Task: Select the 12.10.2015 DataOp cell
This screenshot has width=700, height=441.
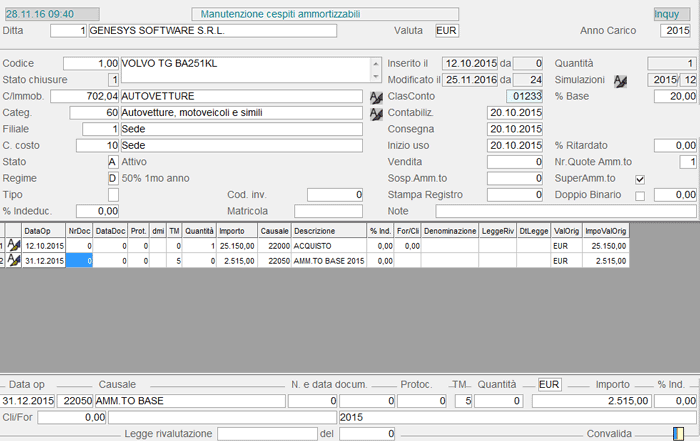Action: 44,246
